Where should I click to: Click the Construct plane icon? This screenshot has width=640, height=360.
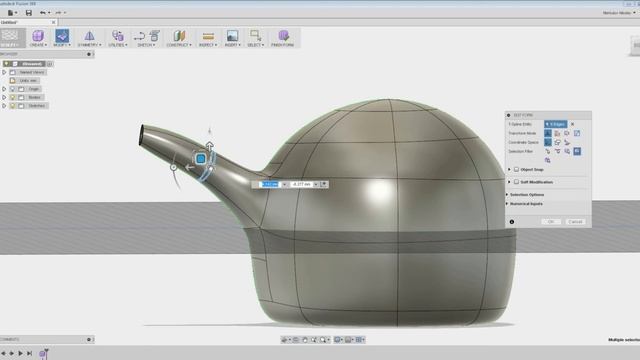[179, 36]
